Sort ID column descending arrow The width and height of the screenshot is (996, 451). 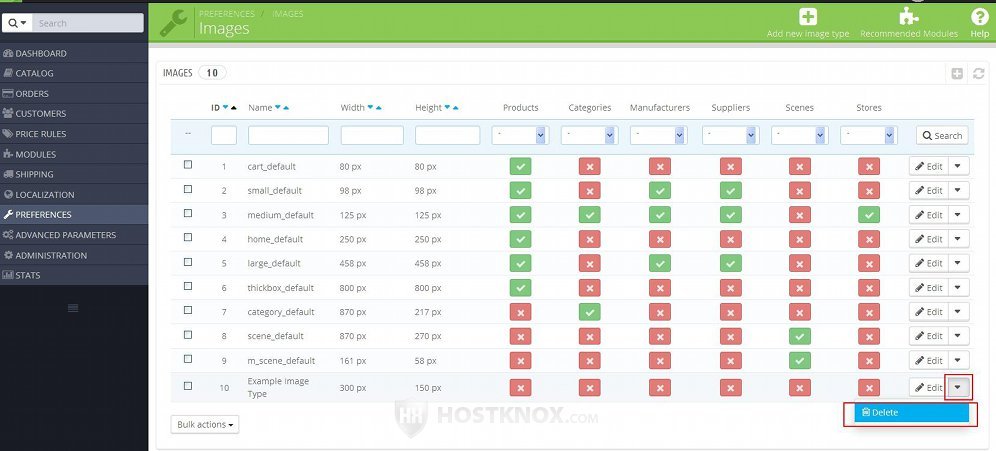pyautogui.click(x=225, y=107)
